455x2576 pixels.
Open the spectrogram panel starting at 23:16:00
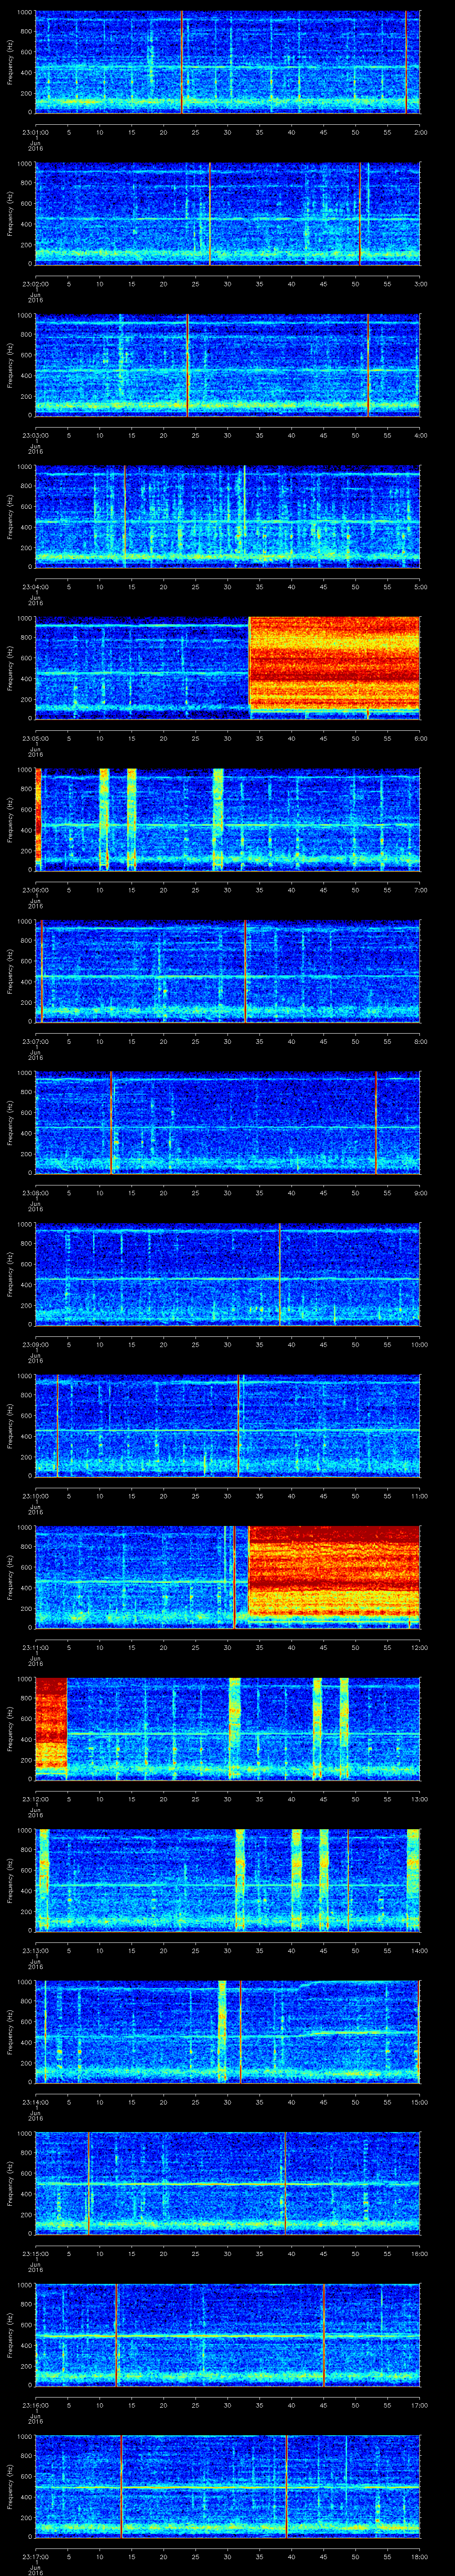pos(227,2334)
